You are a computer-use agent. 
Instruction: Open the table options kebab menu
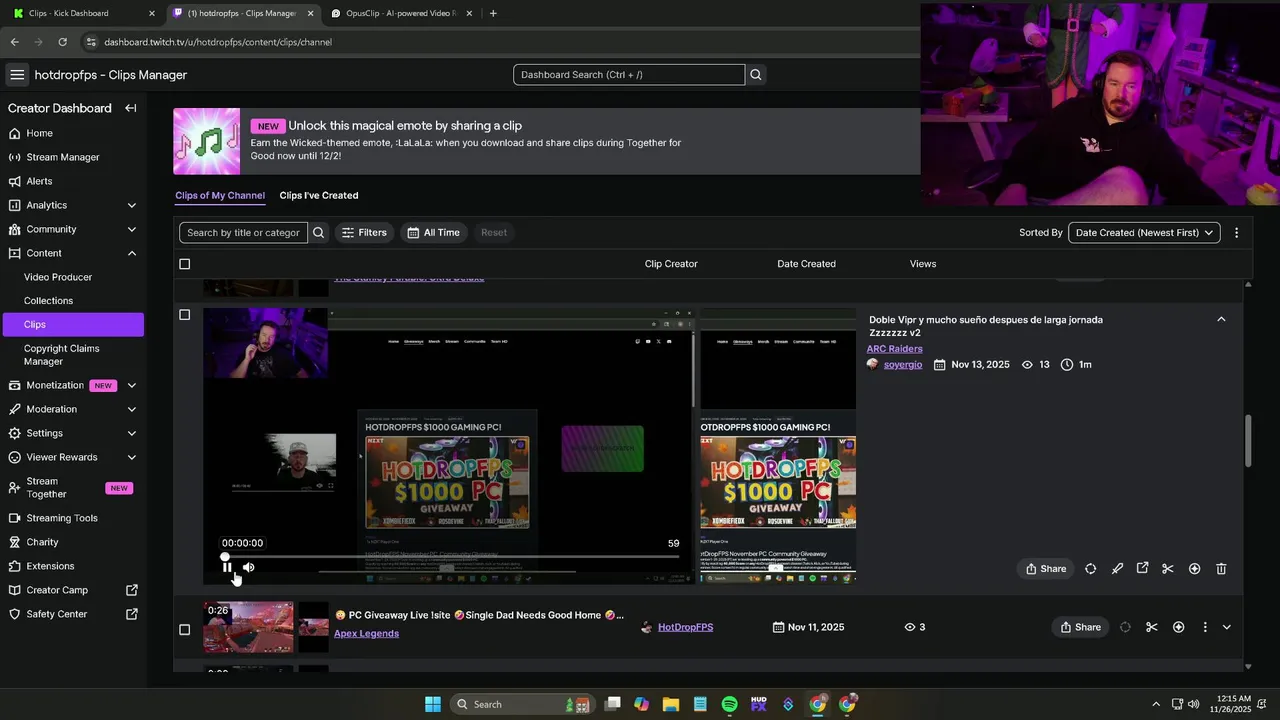point(1236,233)
